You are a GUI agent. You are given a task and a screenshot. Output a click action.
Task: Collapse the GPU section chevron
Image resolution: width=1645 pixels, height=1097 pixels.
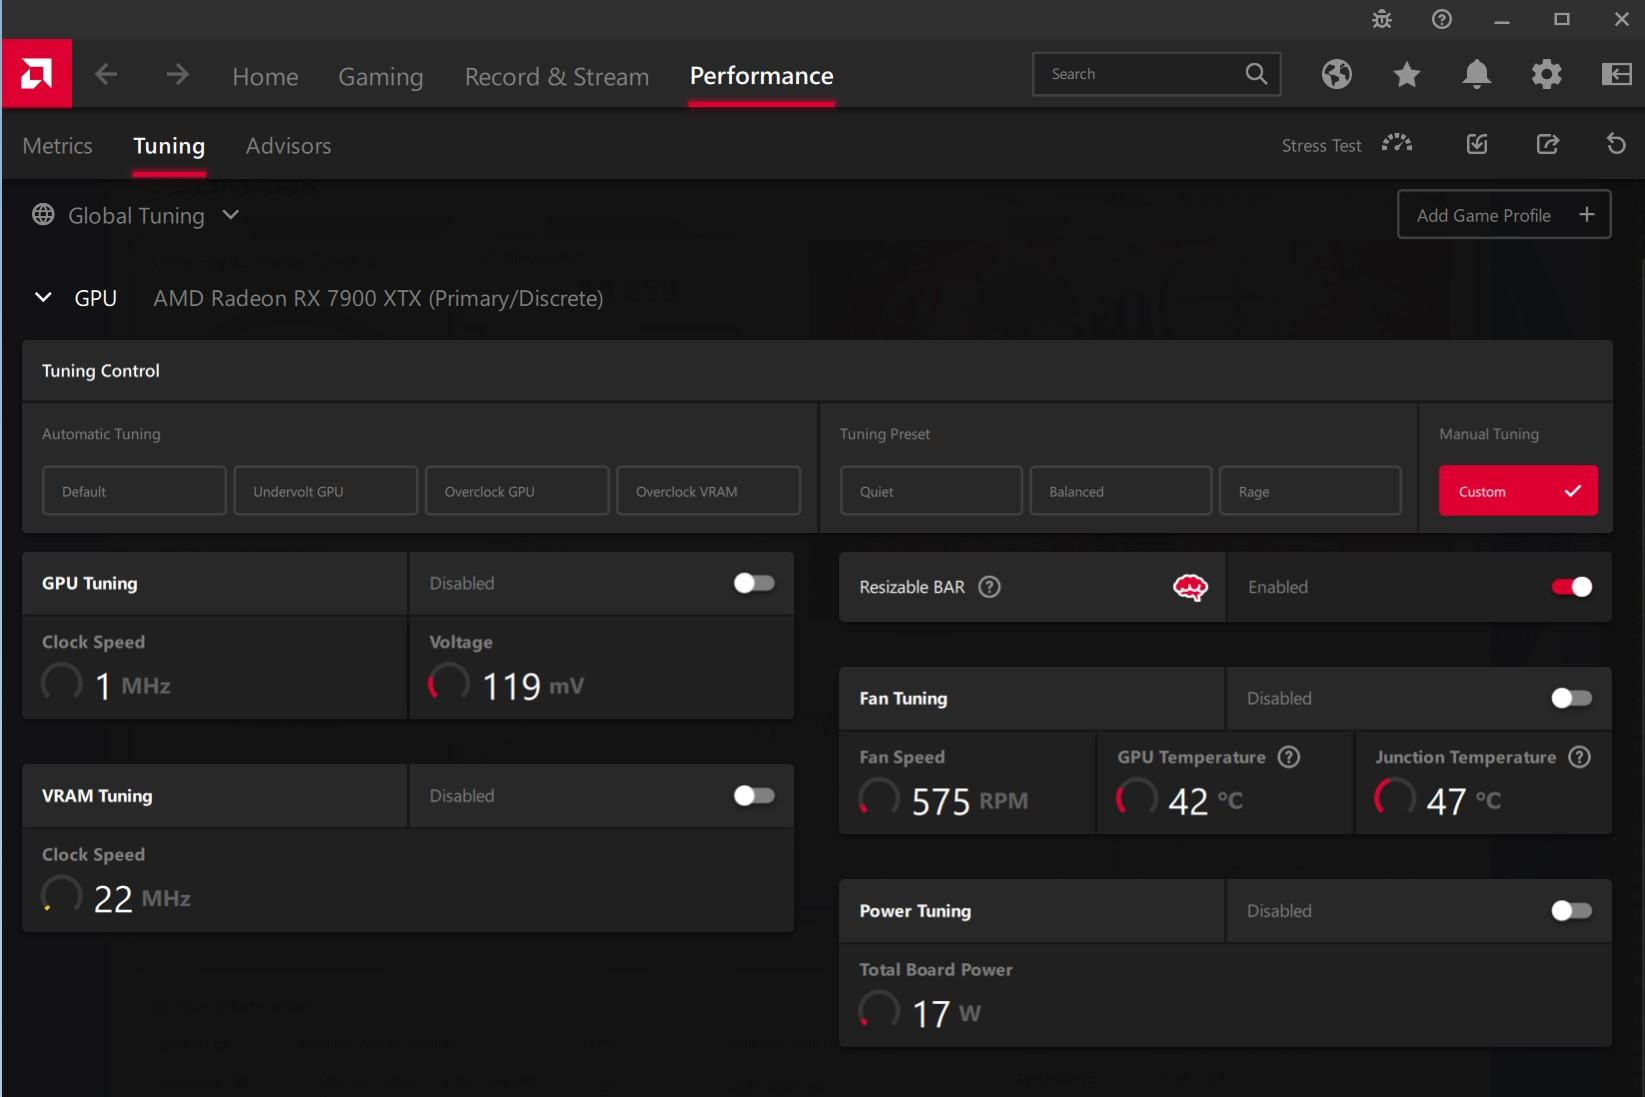tap(43, 297)
